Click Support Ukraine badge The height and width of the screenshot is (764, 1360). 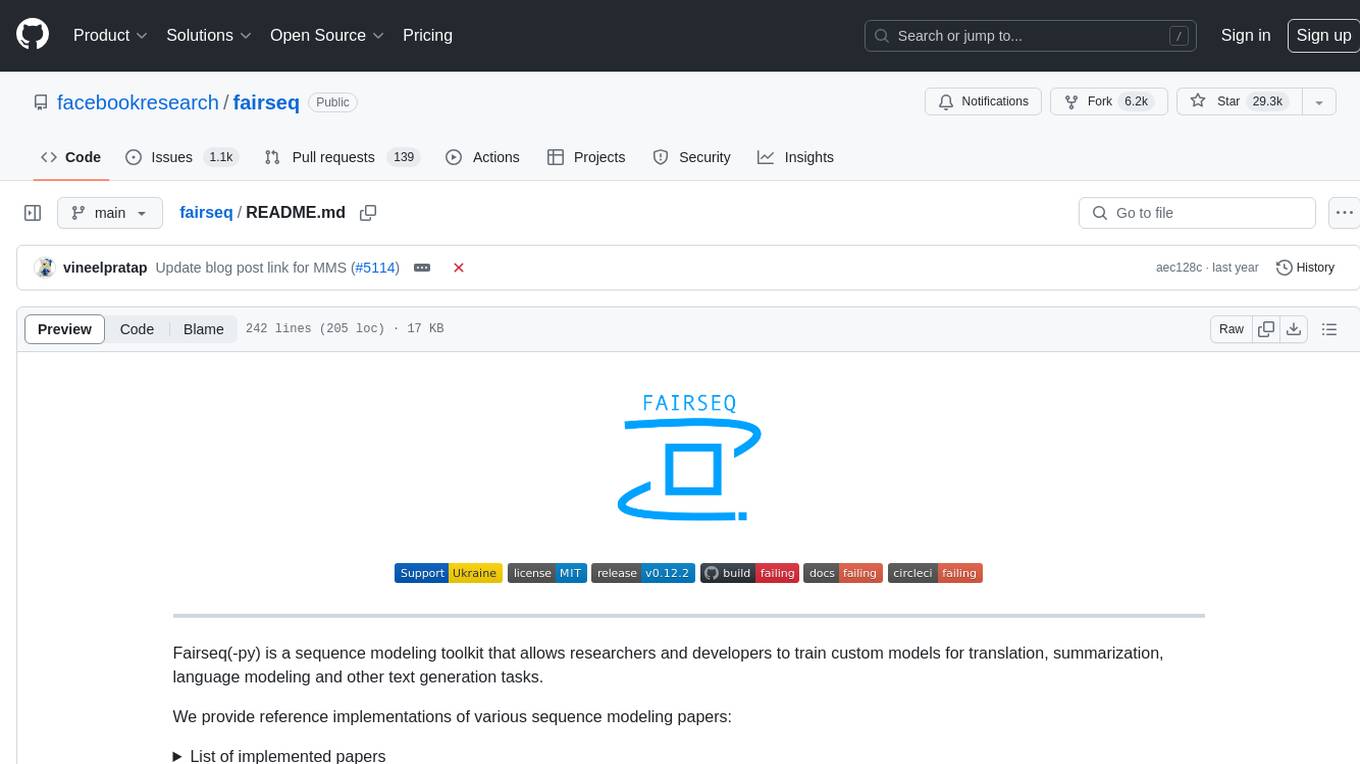448,573
